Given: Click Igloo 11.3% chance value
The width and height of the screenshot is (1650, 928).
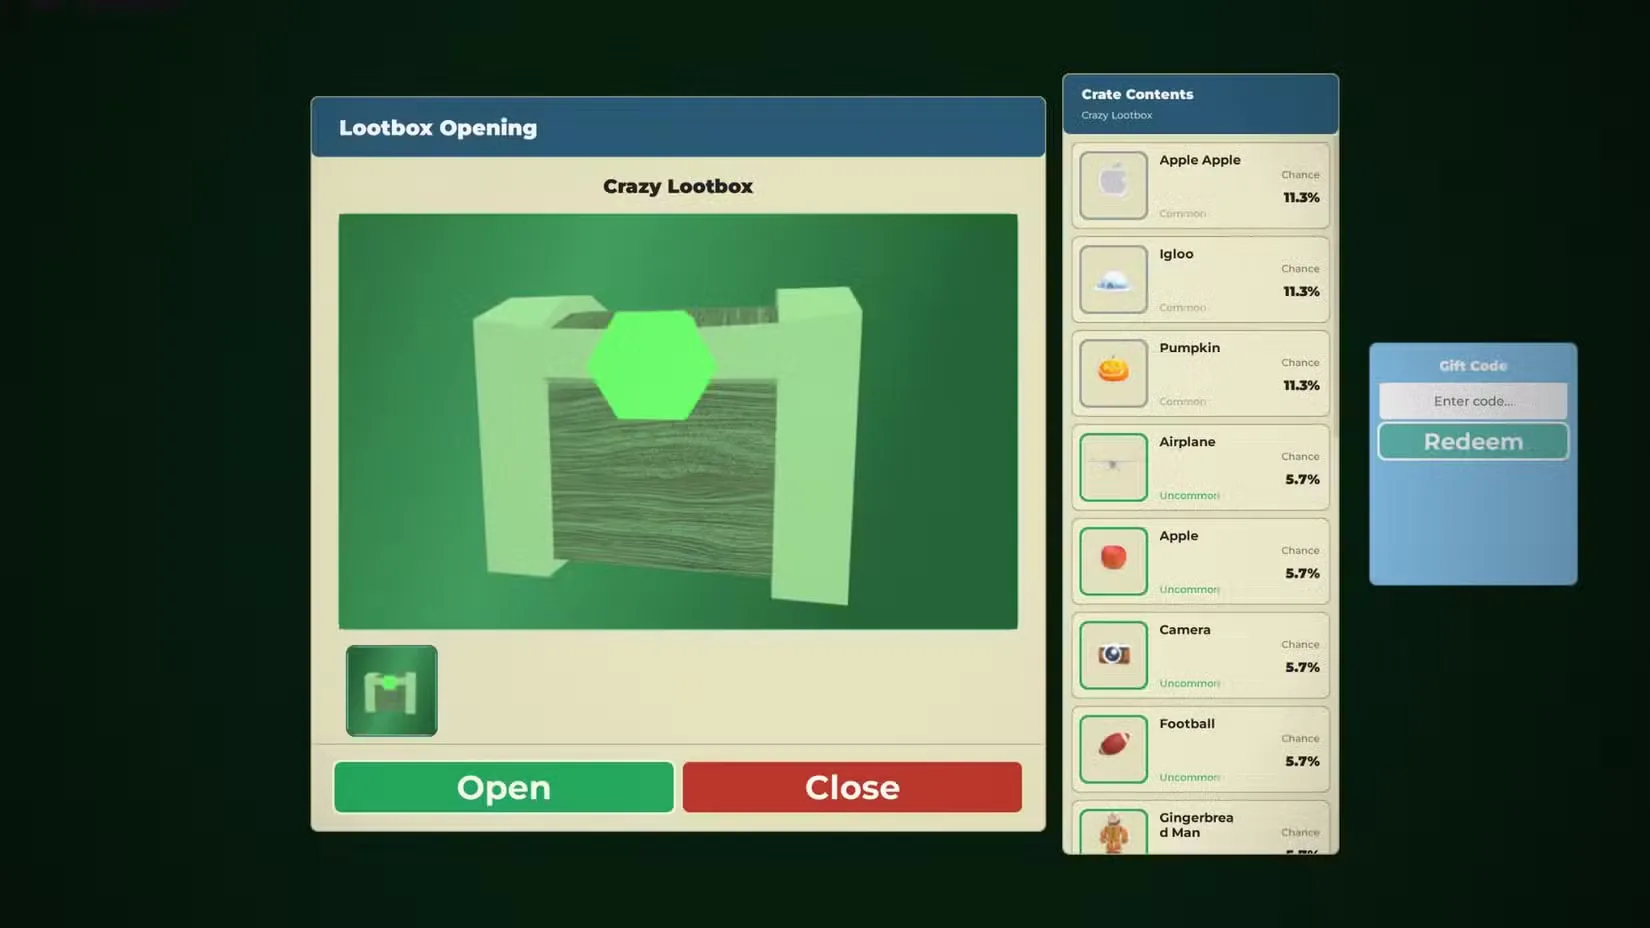Looking at the screenshot, I should tap(1301, 292).
